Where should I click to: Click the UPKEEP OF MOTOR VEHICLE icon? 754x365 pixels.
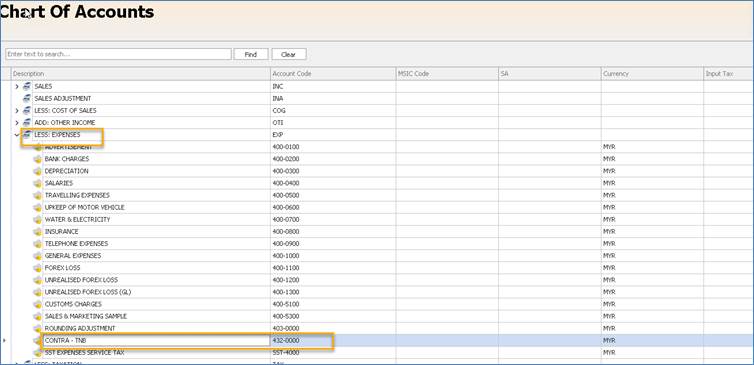pyautogui.click(x=38, y=207)
